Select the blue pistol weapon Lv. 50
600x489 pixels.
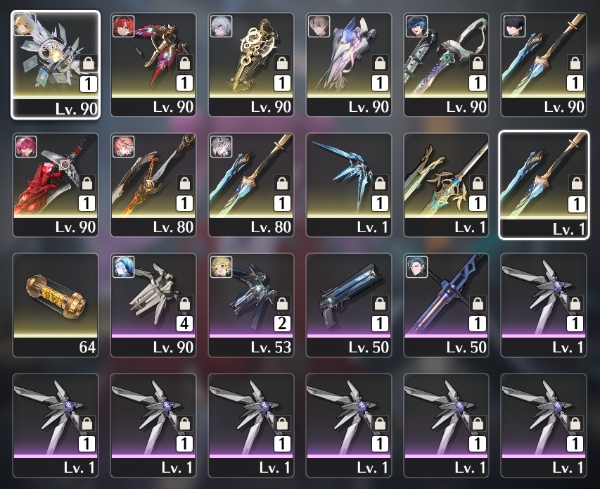(349, 305)
